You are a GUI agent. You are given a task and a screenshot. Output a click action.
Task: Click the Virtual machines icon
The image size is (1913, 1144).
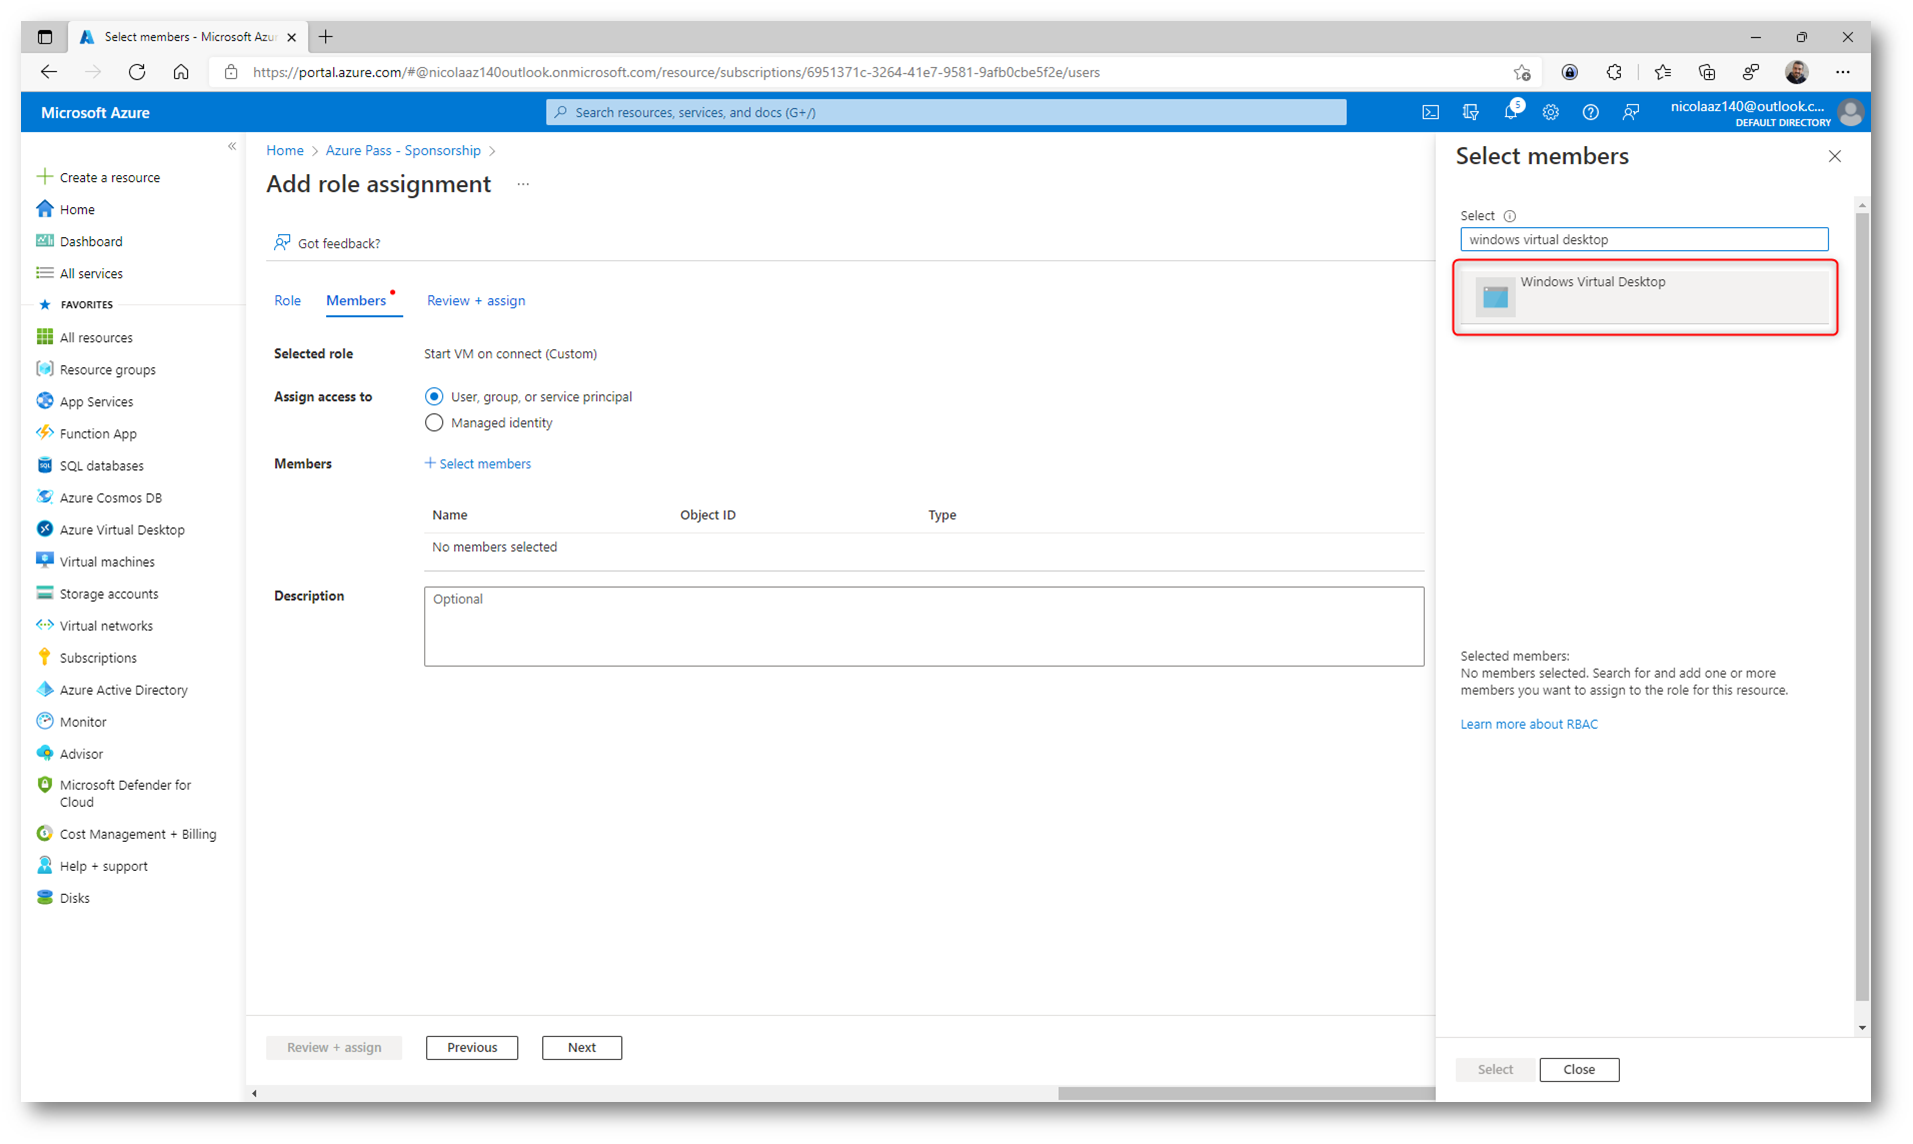point(44,561)
